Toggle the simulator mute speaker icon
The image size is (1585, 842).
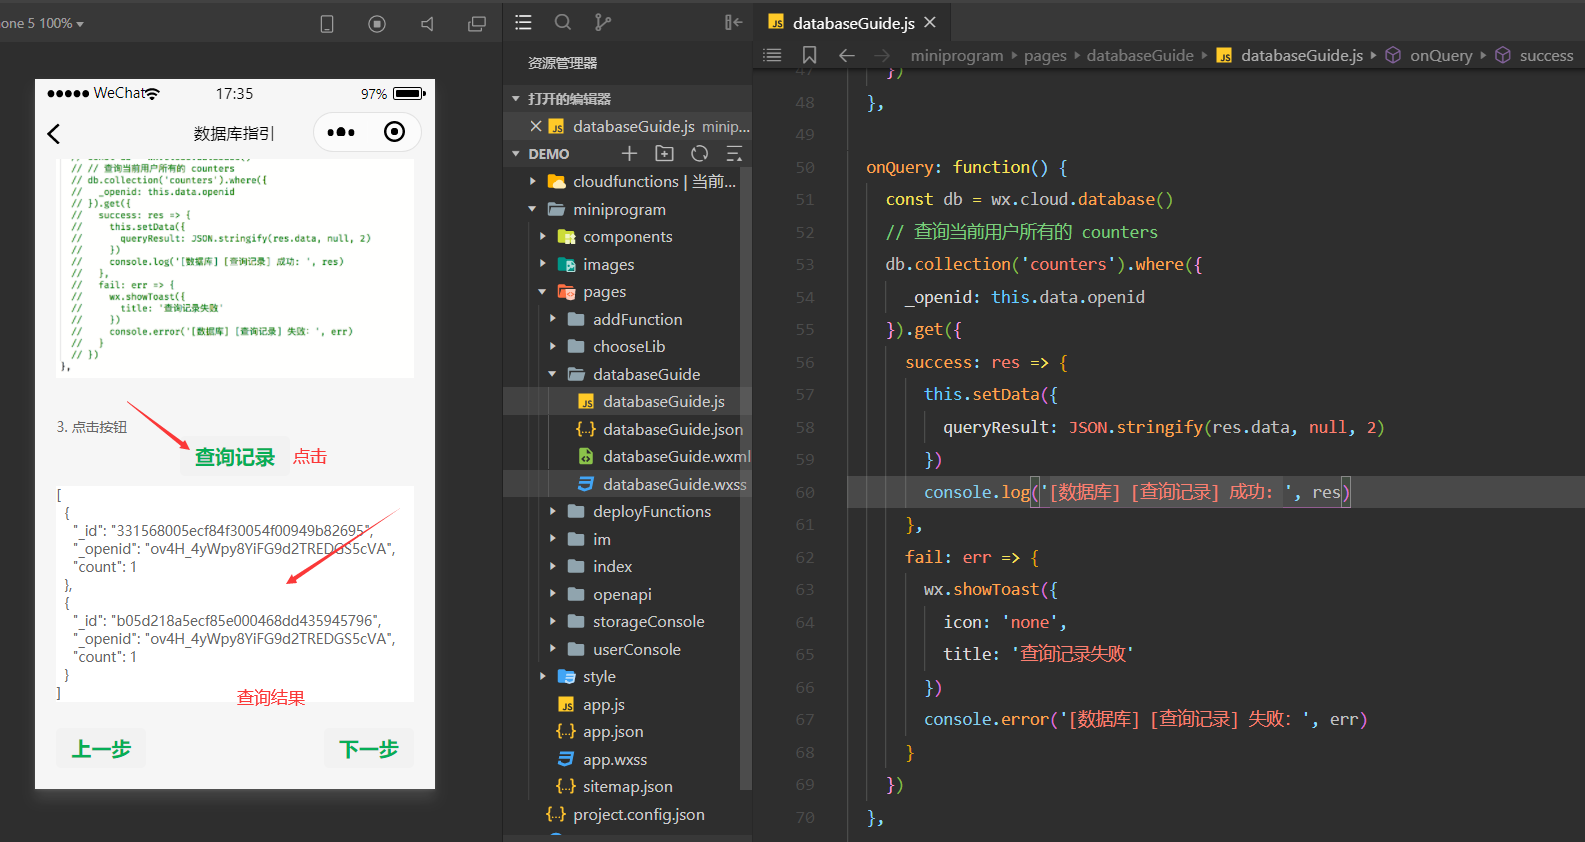(427, 24)
